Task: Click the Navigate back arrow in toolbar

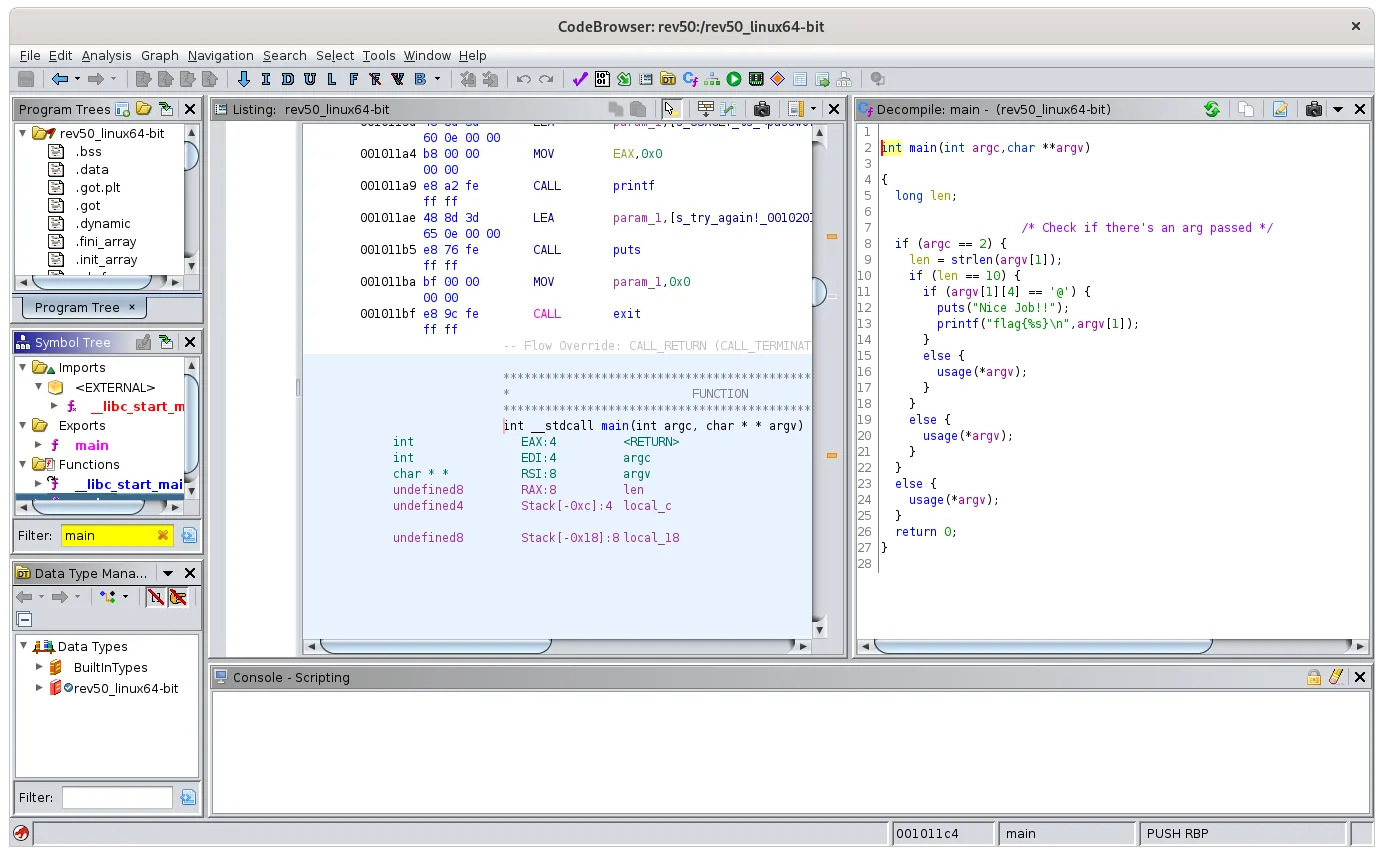Action: pyautogui.click(x=60, y=79)
